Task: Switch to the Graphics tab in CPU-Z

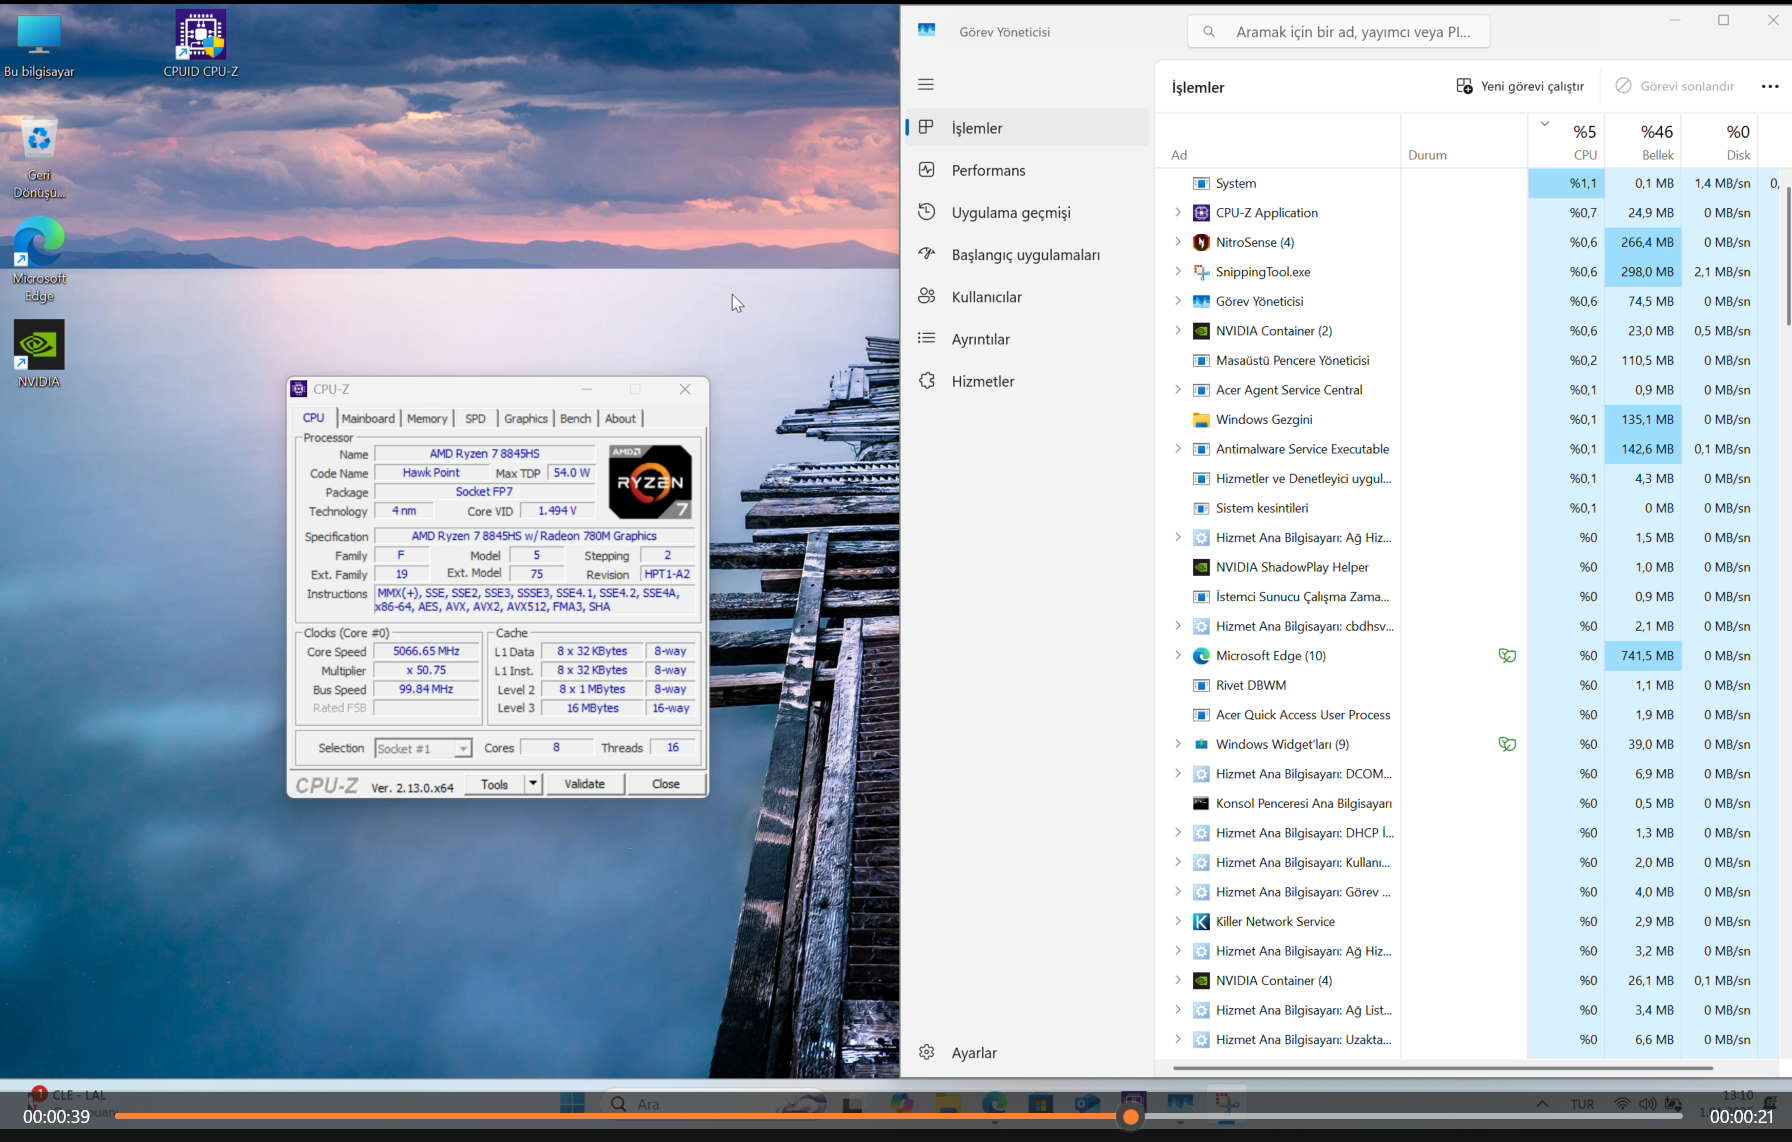Action: (x=526, y=419)
